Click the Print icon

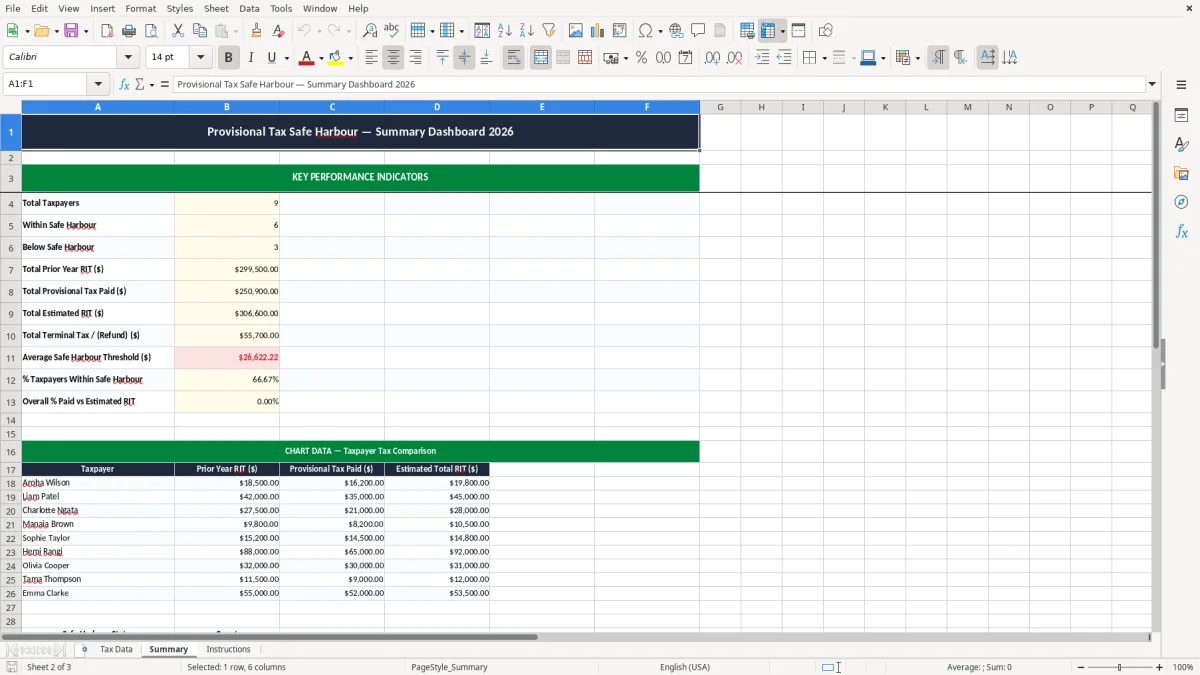click(129, 31)
